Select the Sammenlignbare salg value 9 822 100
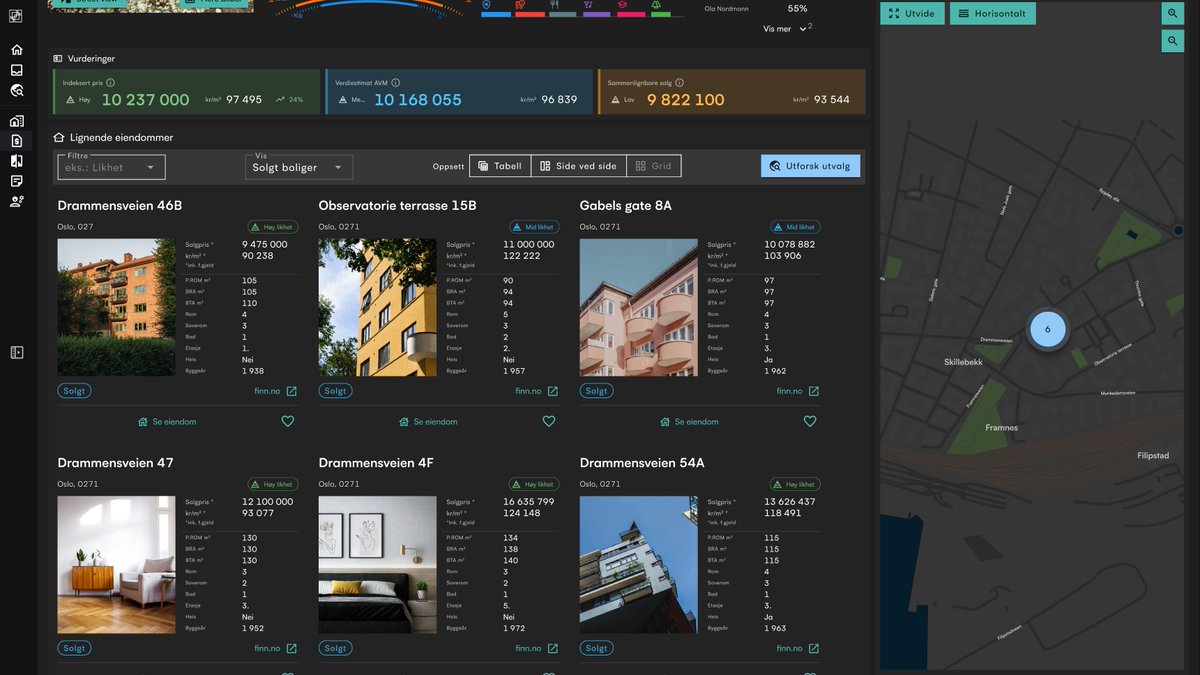Screen dimensions: 1200x675 (x=685, y=100)
